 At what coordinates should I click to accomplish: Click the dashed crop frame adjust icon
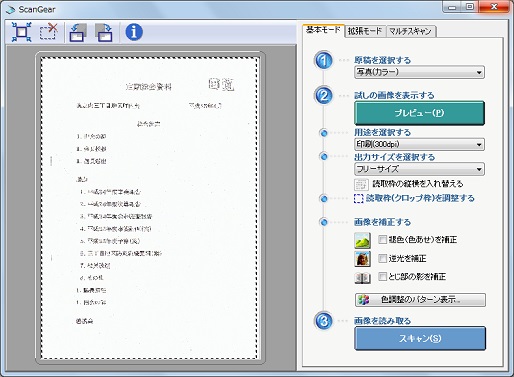pos(359,199)
